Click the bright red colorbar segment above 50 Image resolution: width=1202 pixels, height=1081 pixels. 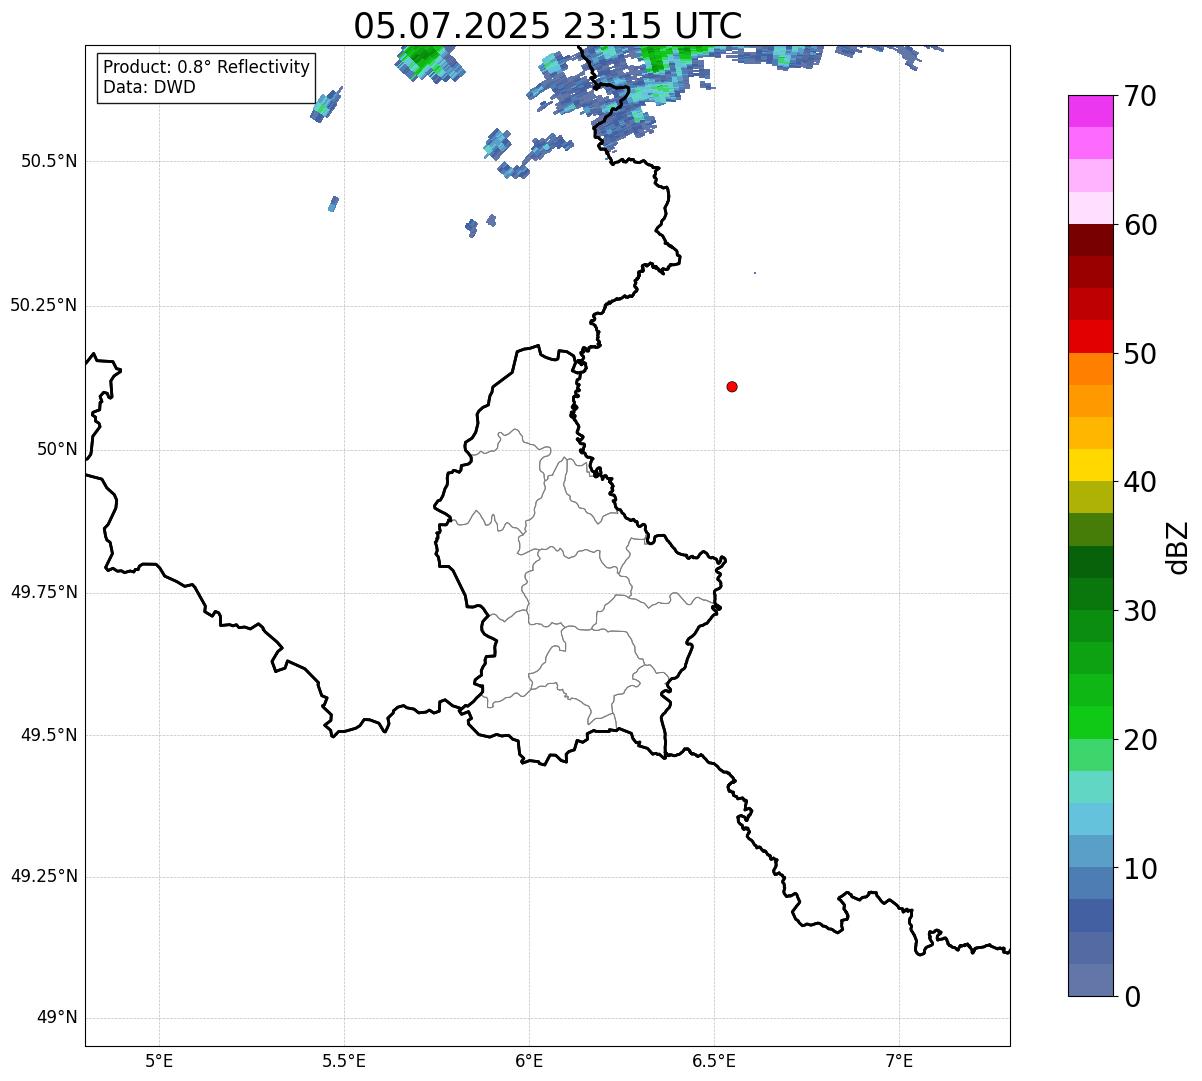pyautogui.click(x=1090, y=336)
